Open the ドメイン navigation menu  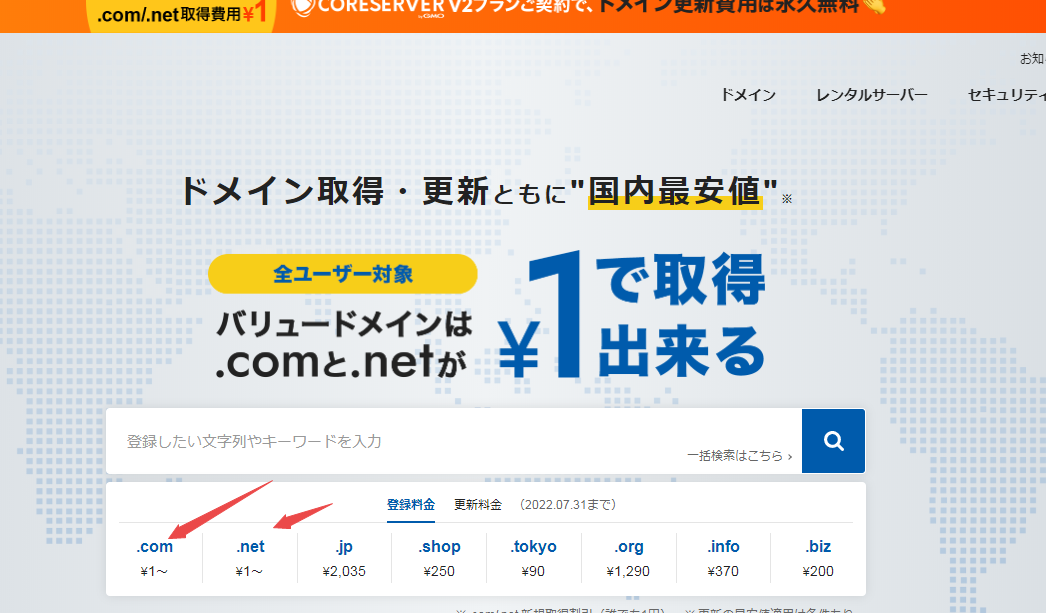(x=748, y=95)
